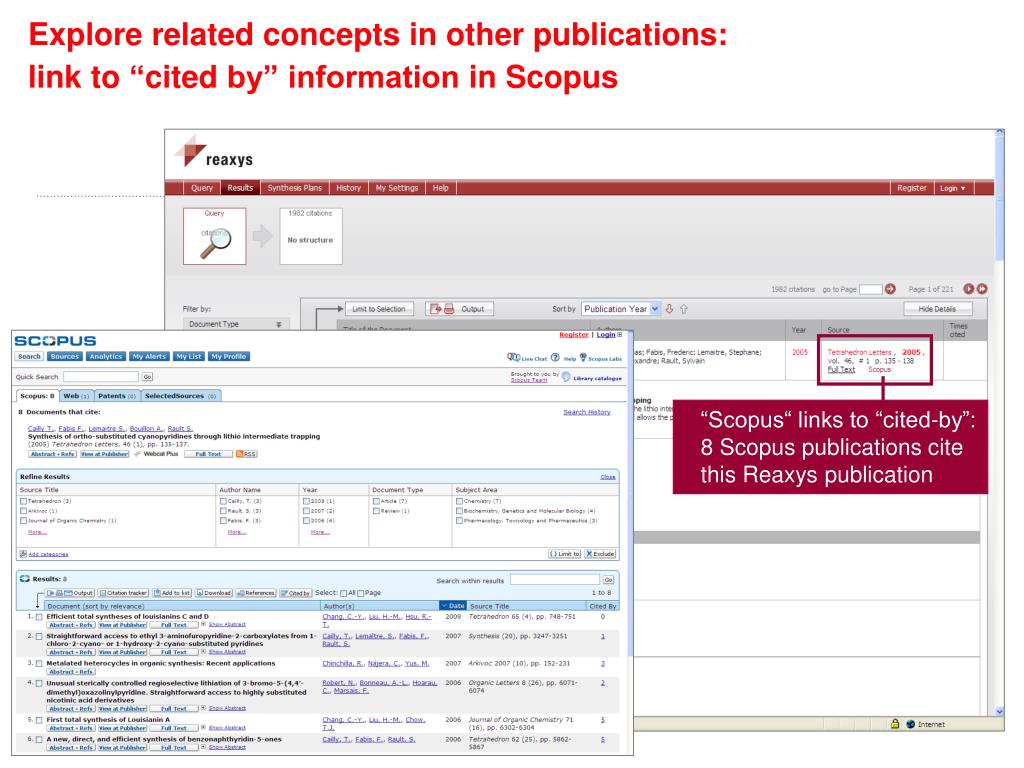Click the Scopus link in Reaxys source cell
This screenshot has height=768, width=1024.
point(879,370)
